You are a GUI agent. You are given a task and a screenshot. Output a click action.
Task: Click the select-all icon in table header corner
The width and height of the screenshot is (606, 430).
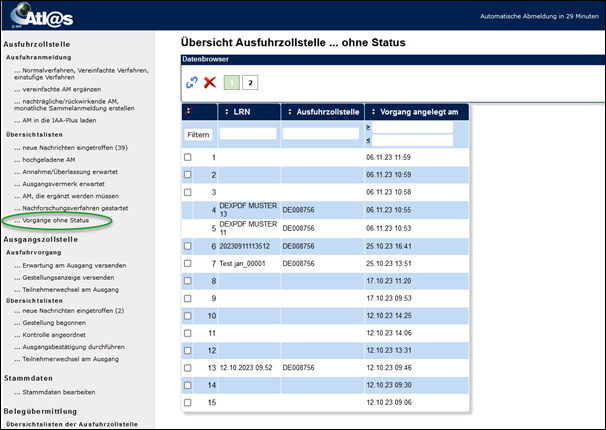tap(190, 111)
